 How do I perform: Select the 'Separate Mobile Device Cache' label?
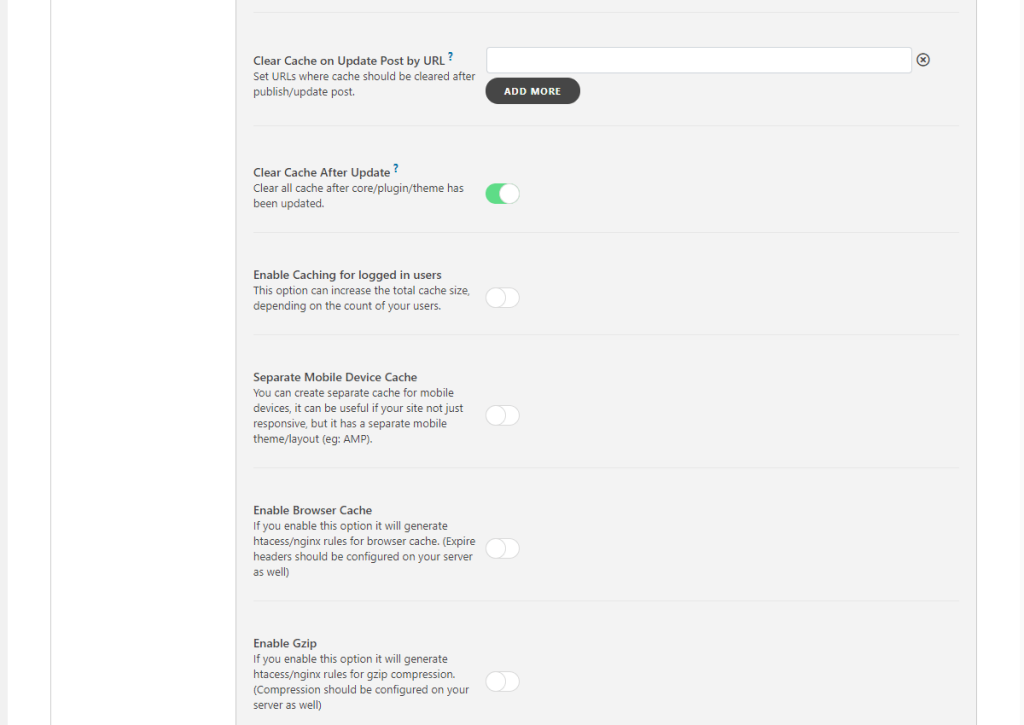[x=335, y=378]
